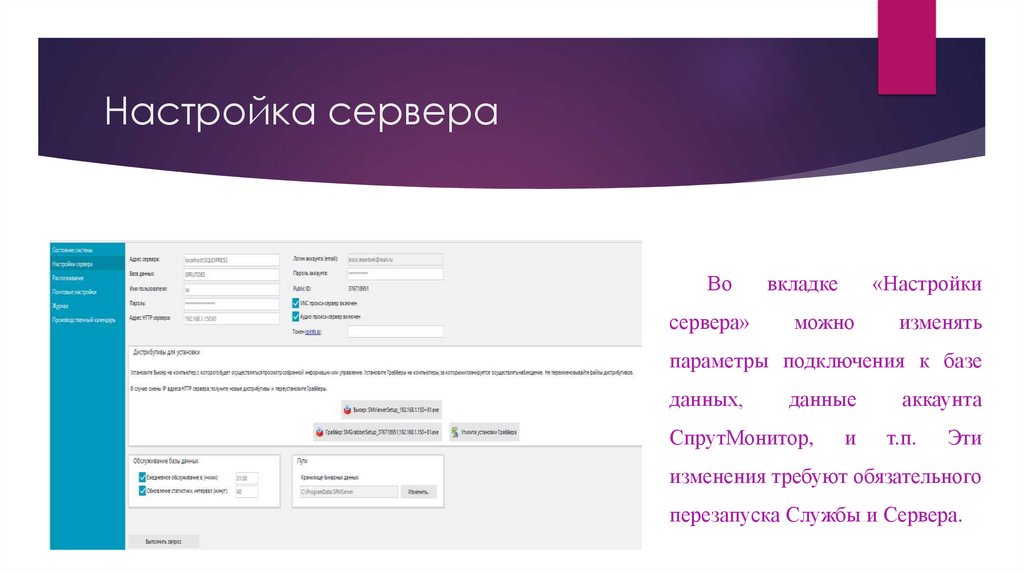Click the statistics interval minutes field
This screenshot has height=574, width=1024.
(247, 492)
